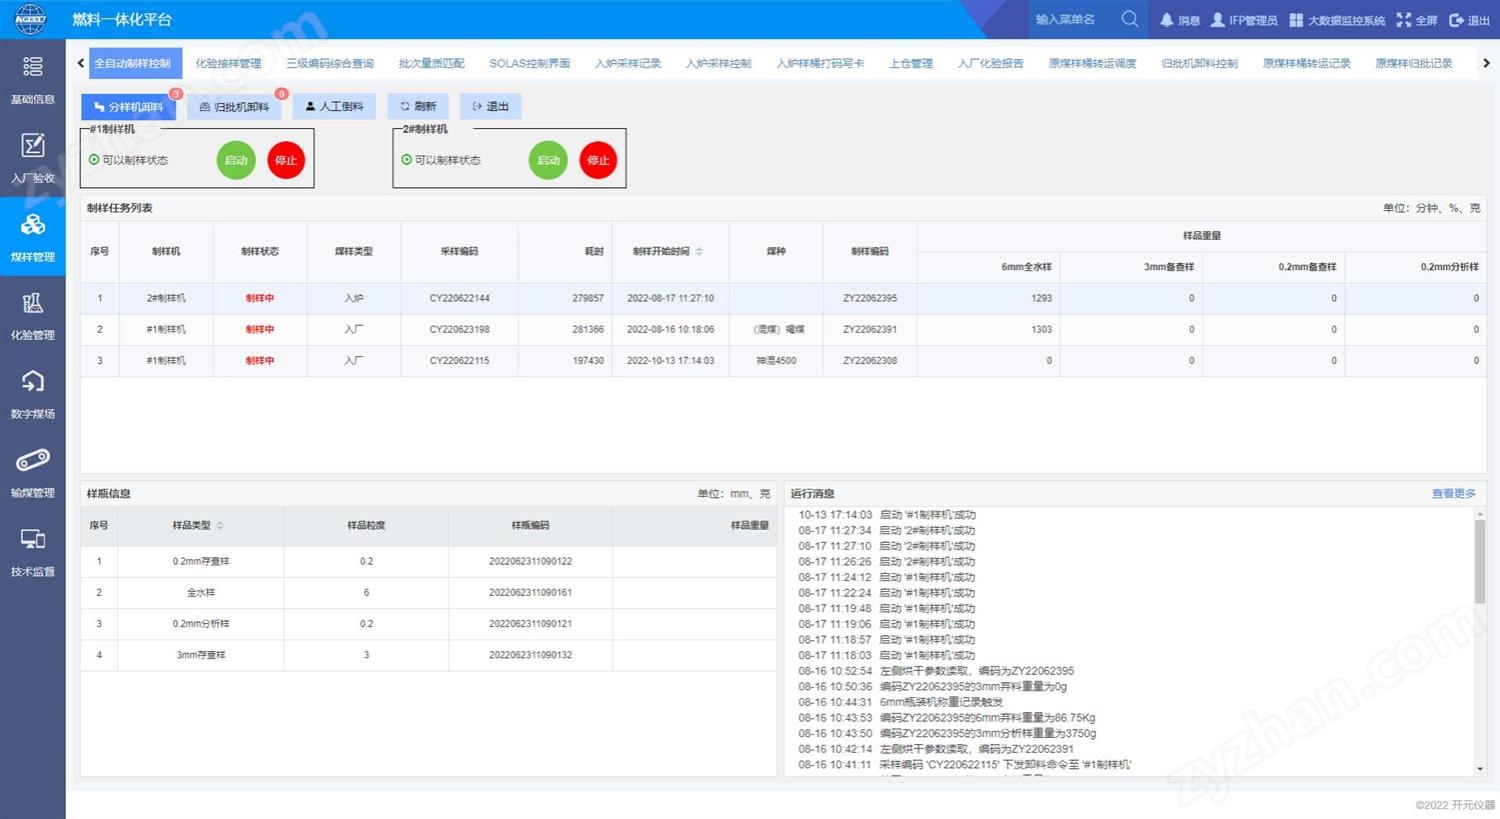Sort 样品类型 column using its sort arrows
The height and width of the screenshot is (819, 1500).
click(220, 525)
